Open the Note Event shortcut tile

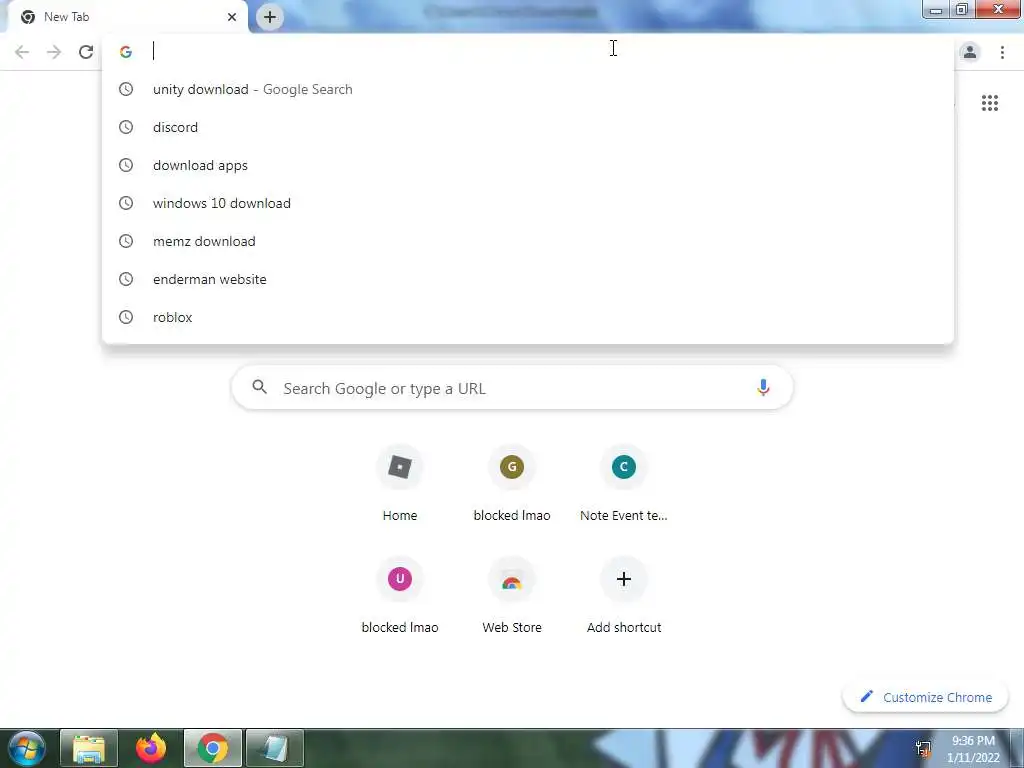[x=624, y=485]
